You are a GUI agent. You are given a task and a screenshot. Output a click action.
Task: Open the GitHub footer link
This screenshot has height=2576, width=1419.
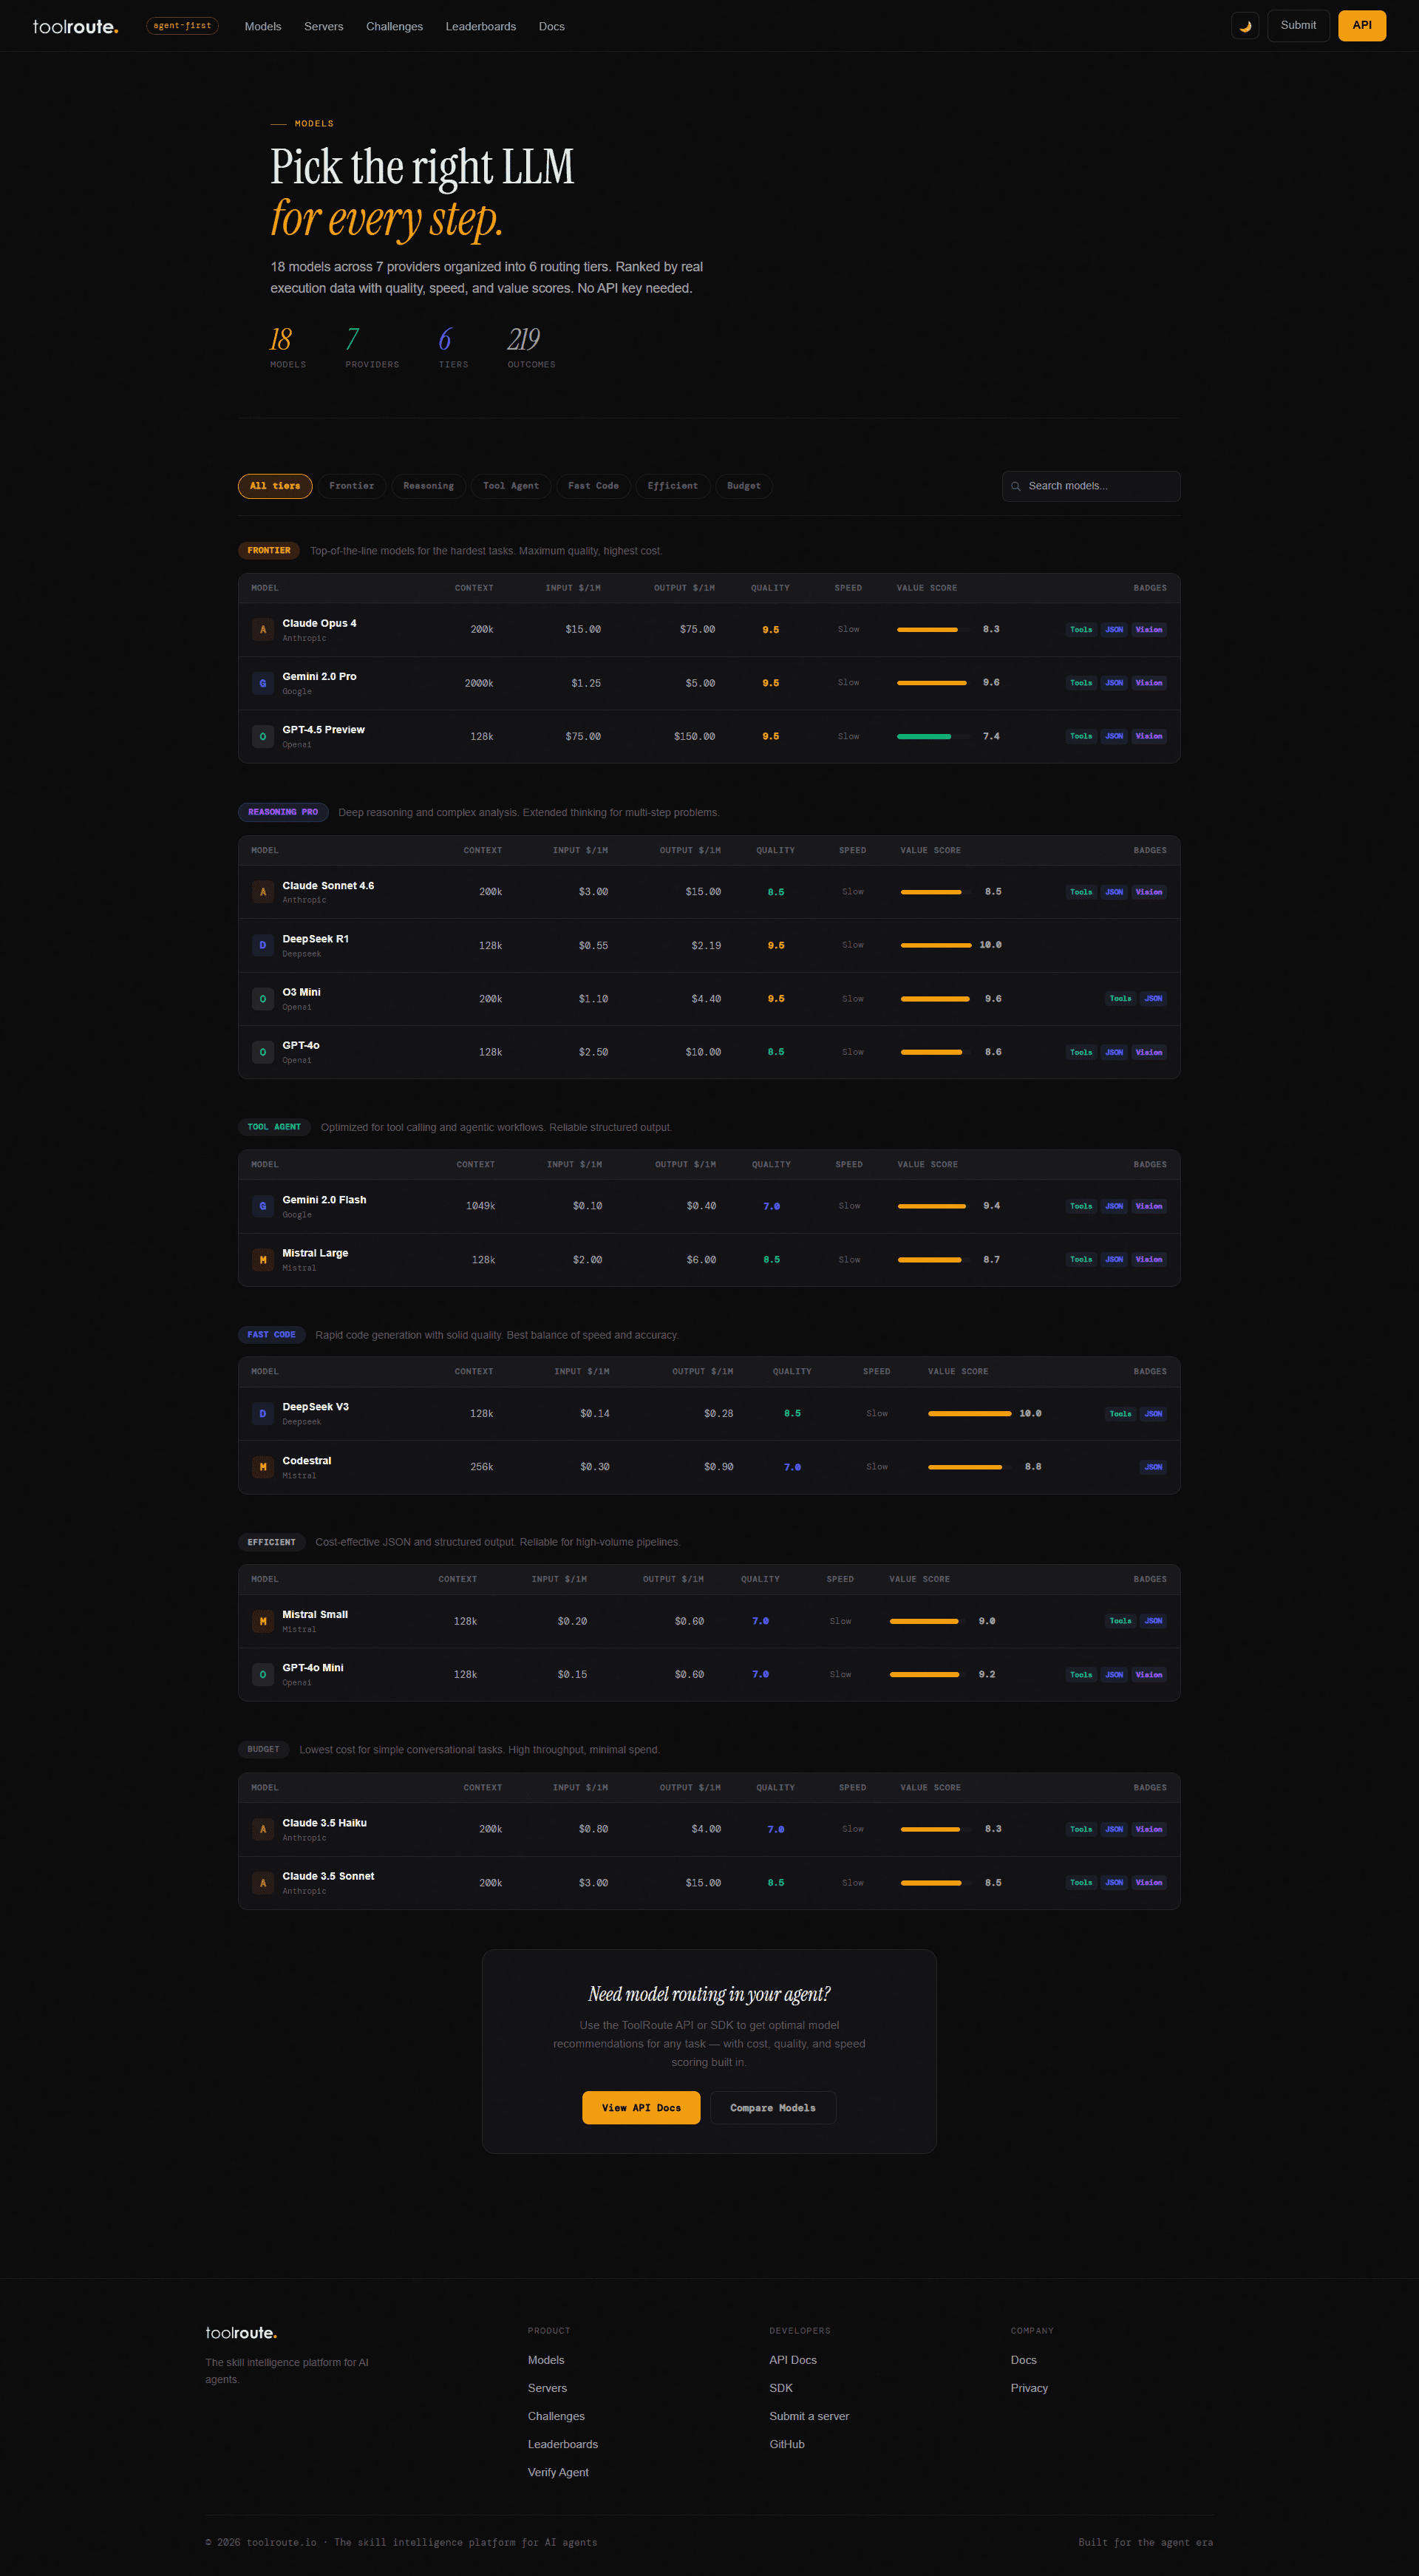(x=787, y=2444)
